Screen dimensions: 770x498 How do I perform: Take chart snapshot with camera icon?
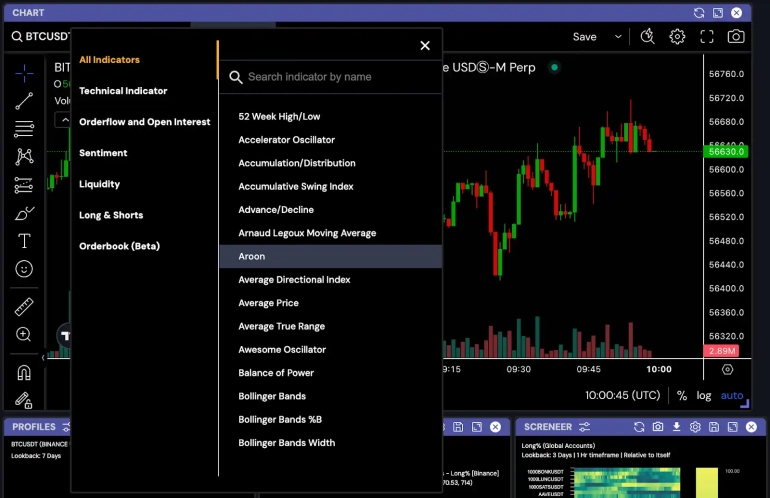[x=736, y=36]
